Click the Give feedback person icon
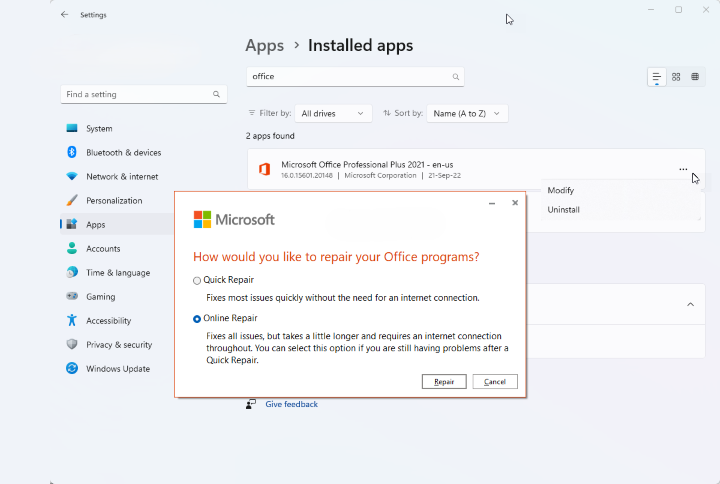This screenshot has width=720, height=484. point(251,404)
